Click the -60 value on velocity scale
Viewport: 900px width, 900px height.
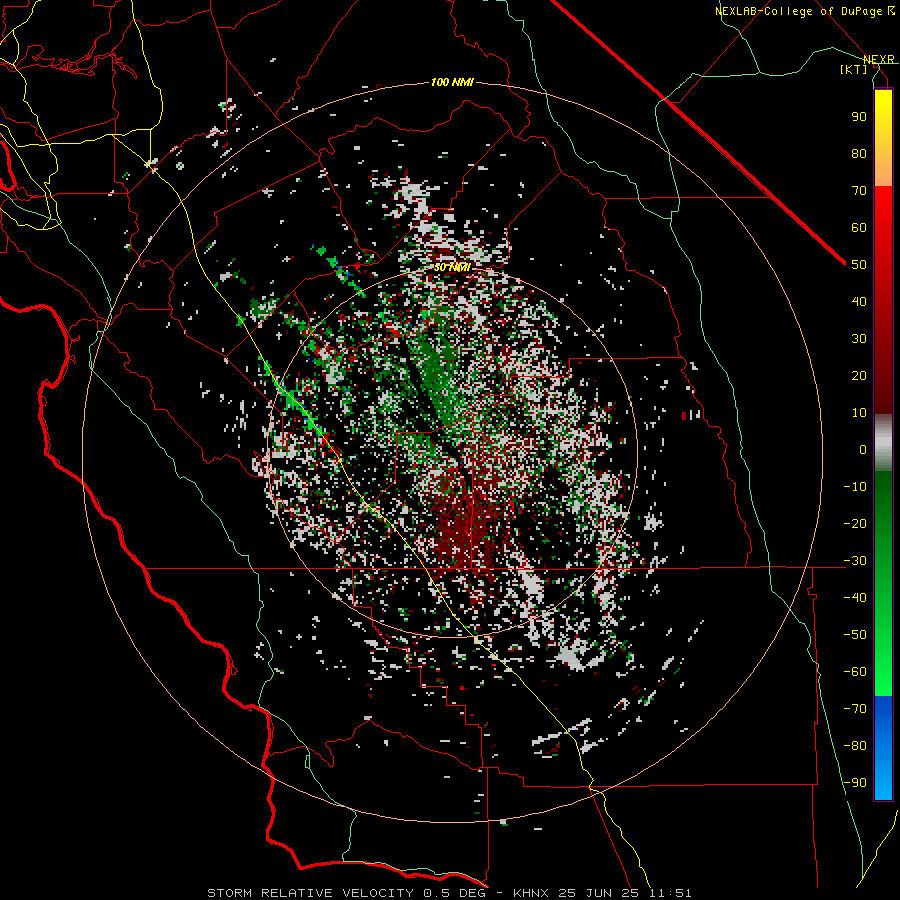[x=855, y=672]
